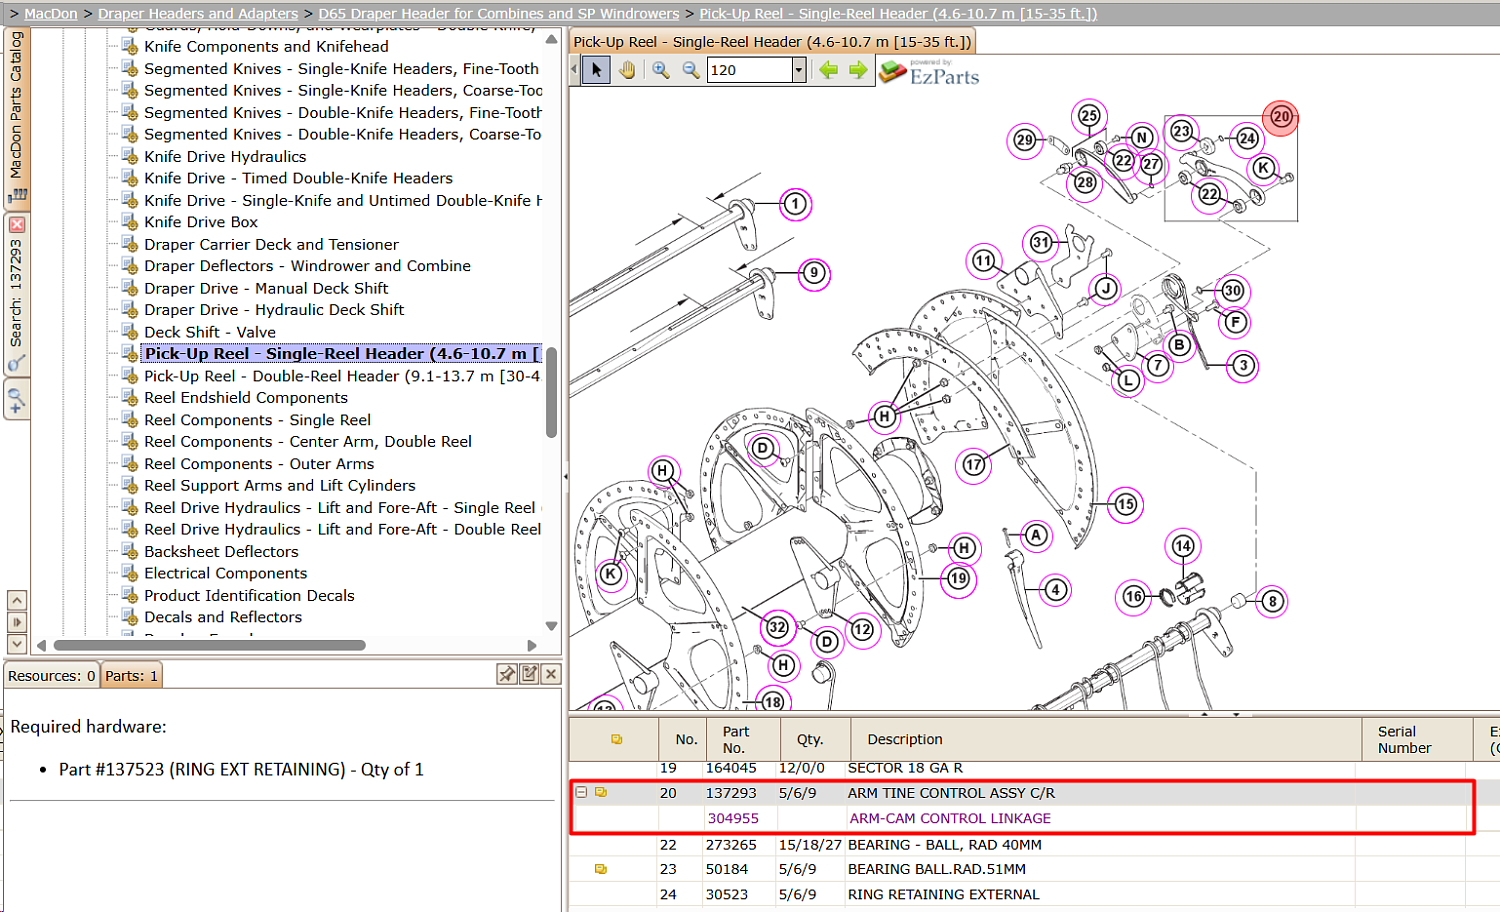Click the Knife Drive Box tree icon

pyautogui.click(x=129, y=222)
